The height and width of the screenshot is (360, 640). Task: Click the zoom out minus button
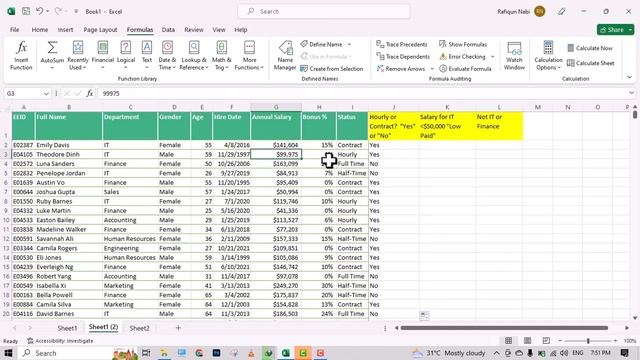click(560, 340)
